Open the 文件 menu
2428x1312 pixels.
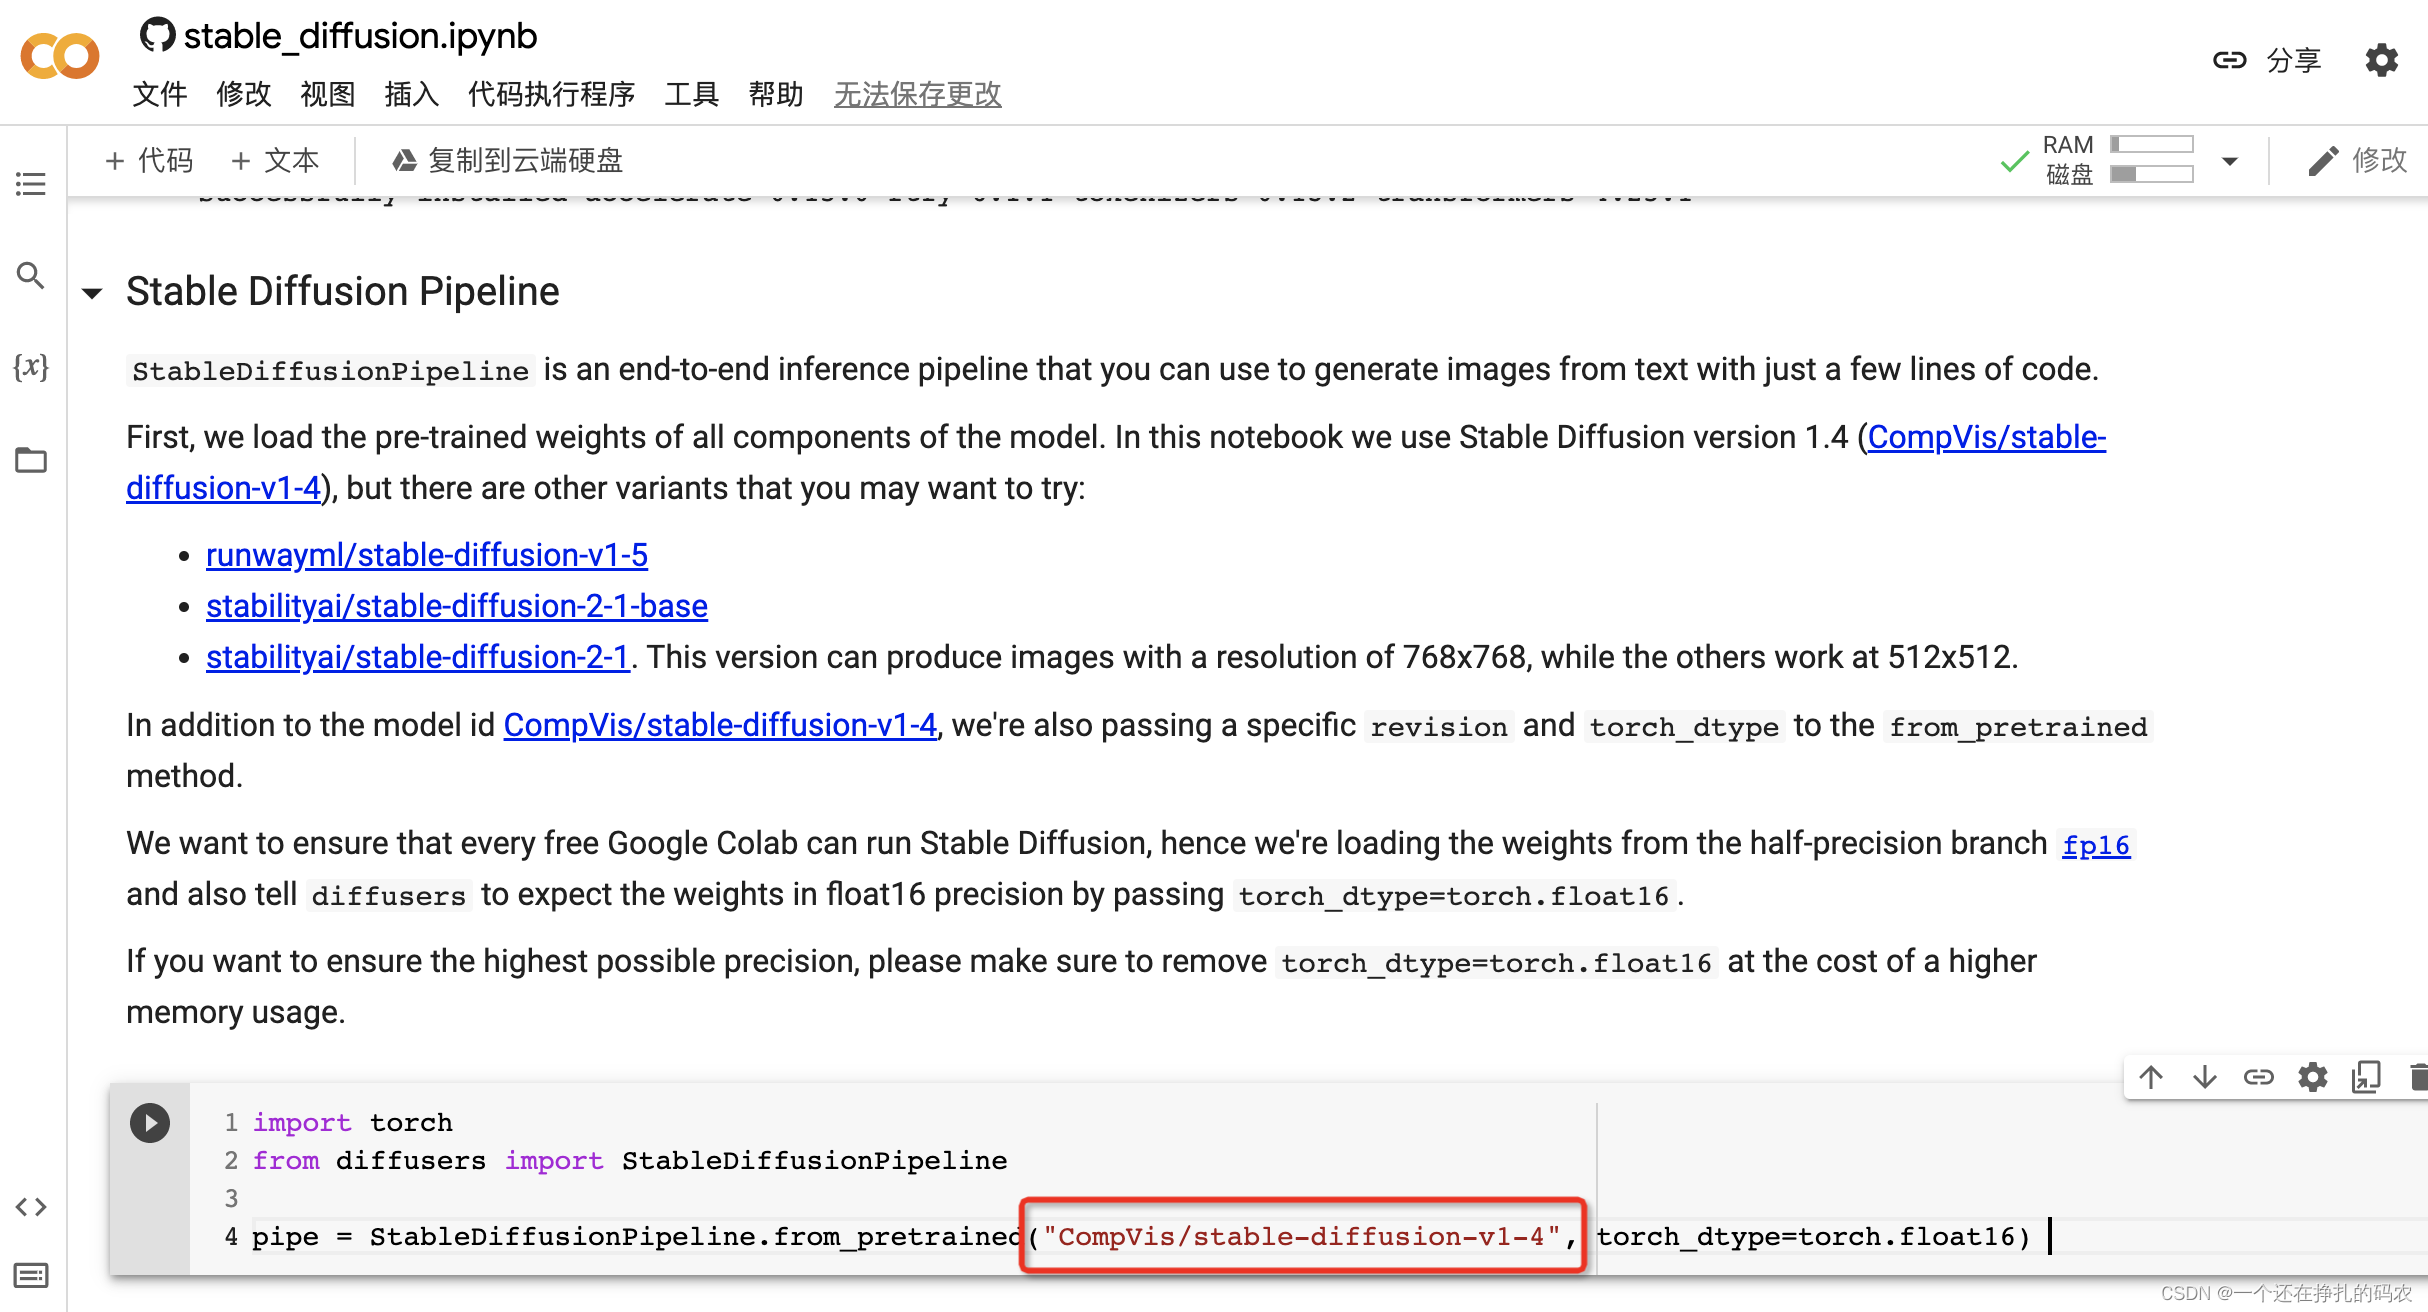point(159,95)
